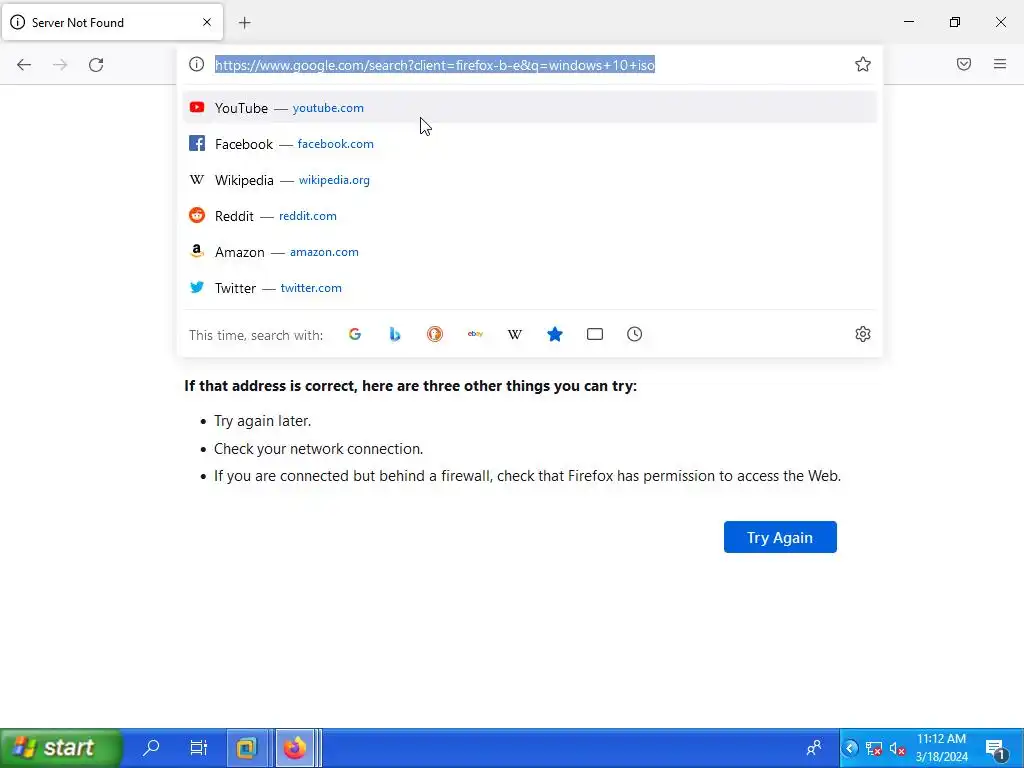Open the pinned taskbar app beside Firefox

tap(246, 748)
